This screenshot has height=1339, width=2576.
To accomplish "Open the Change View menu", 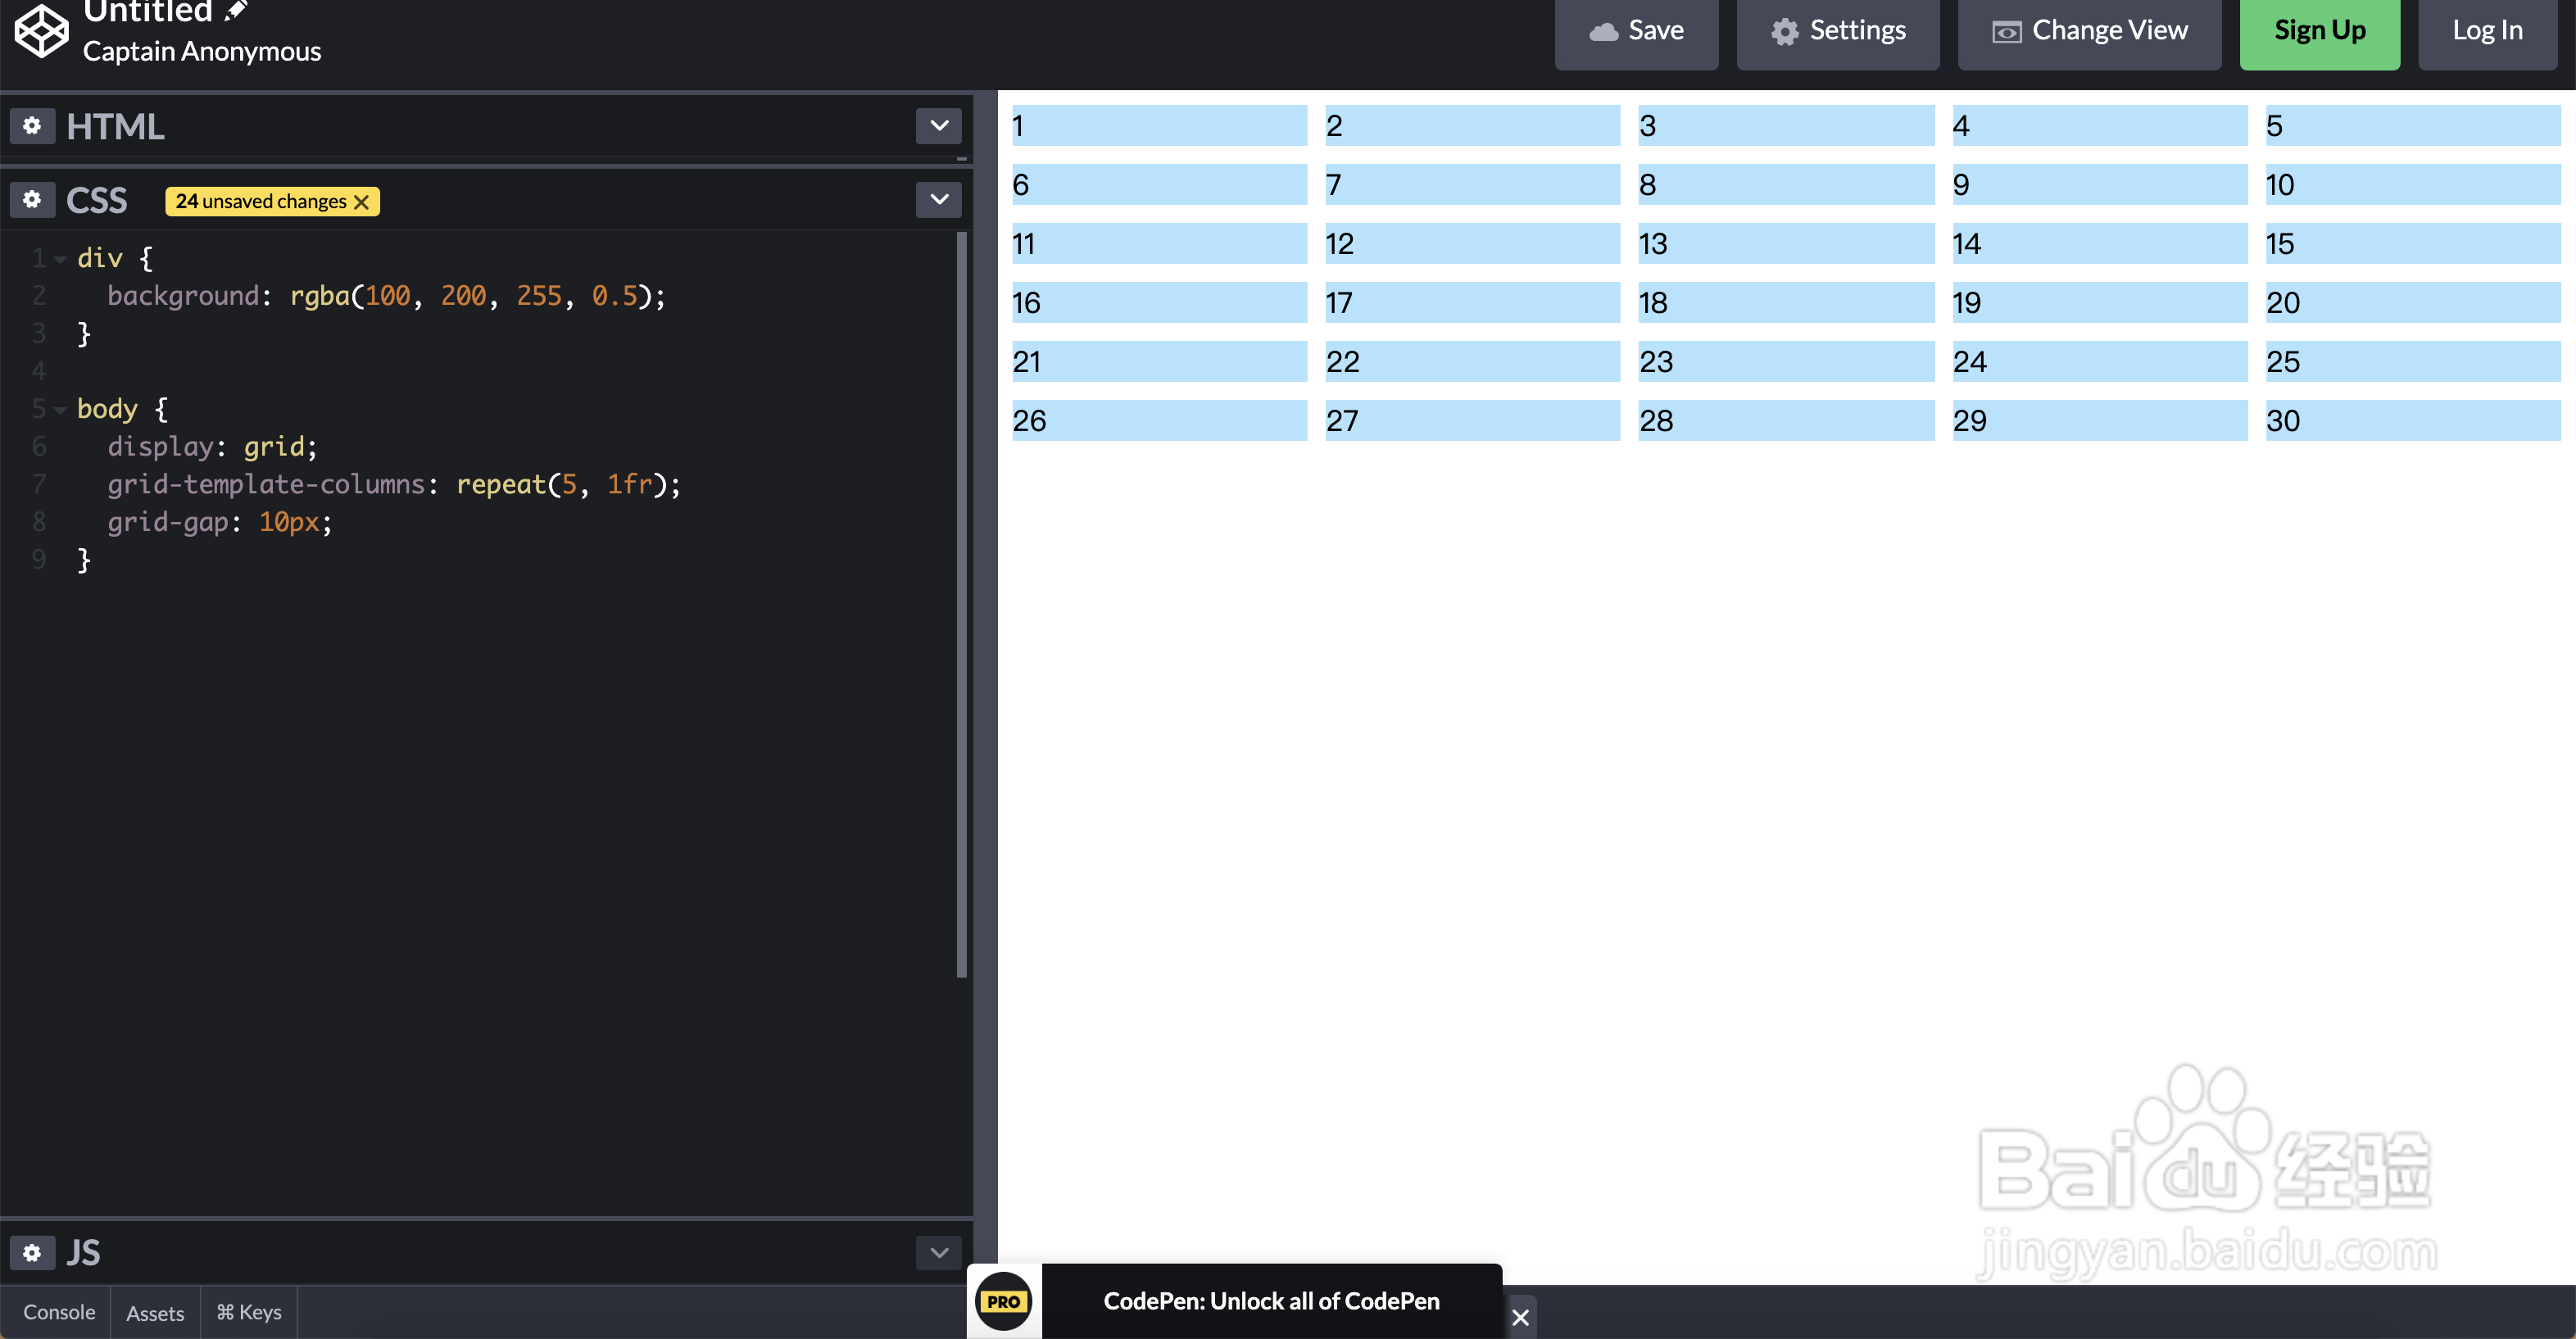I will (2089, 31).
